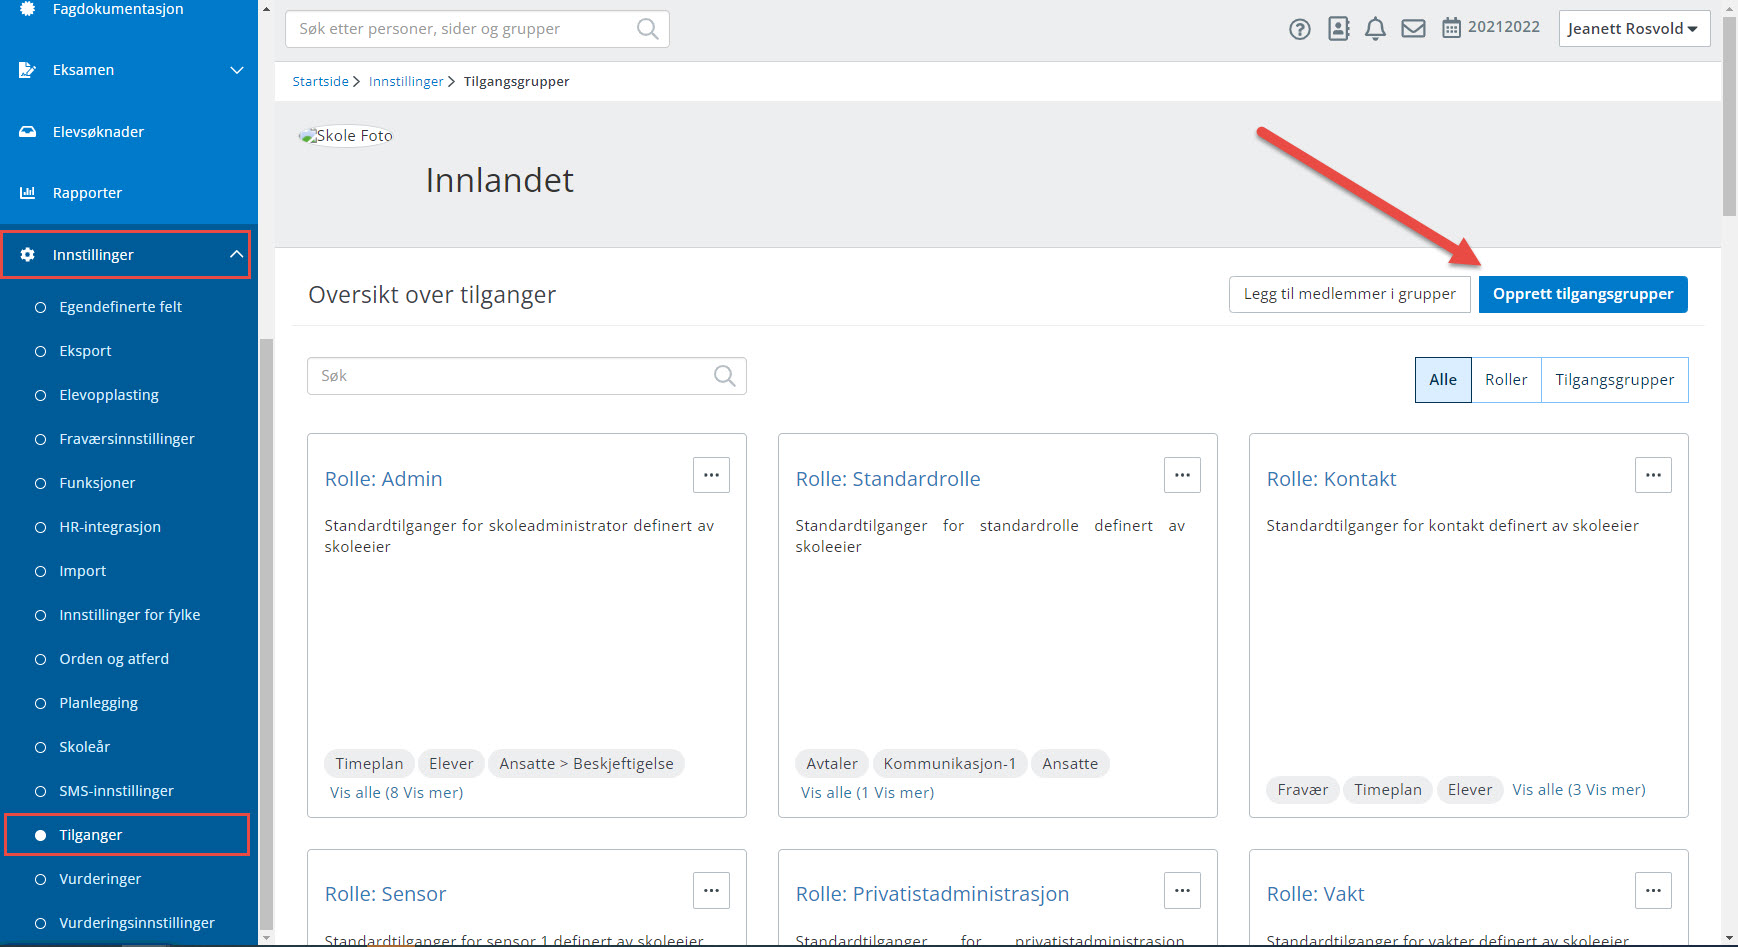Open HR-integrasjon in settings menu
The height and width of the screenshot is (947, 1738).
coord(110,527)
